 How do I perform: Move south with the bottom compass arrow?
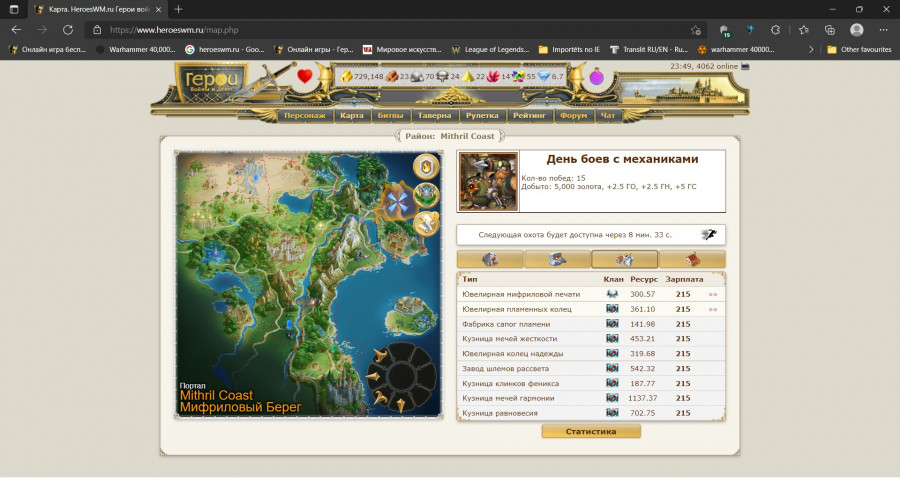(401, 405)
